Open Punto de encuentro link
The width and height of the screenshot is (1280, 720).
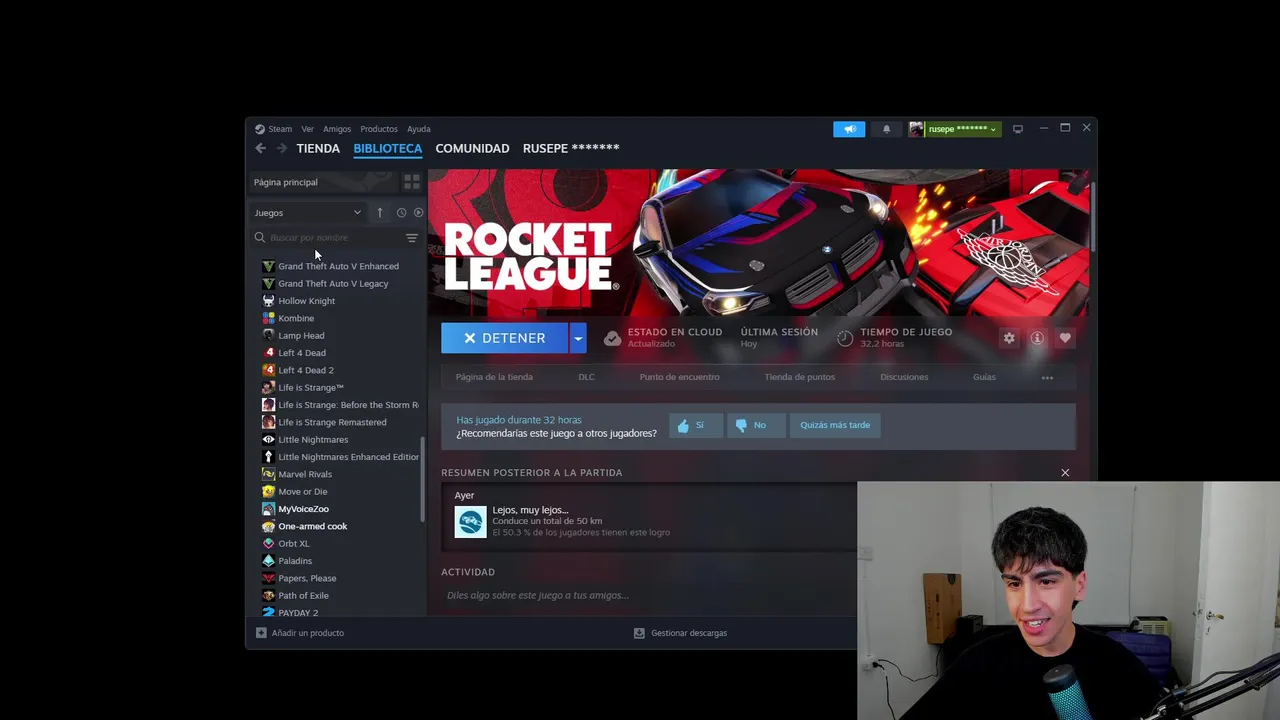679,377
